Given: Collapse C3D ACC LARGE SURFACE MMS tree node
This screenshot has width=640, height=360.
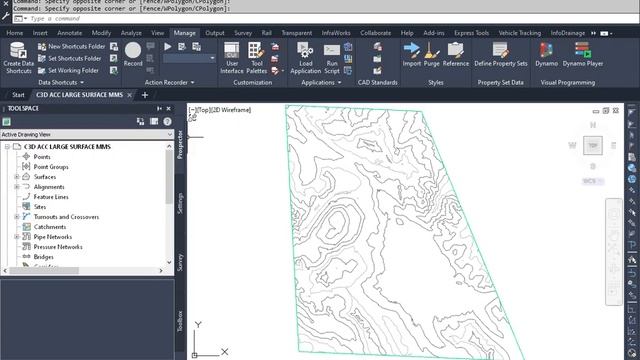Looking at the screenshot, I should (x=7, y=147).
